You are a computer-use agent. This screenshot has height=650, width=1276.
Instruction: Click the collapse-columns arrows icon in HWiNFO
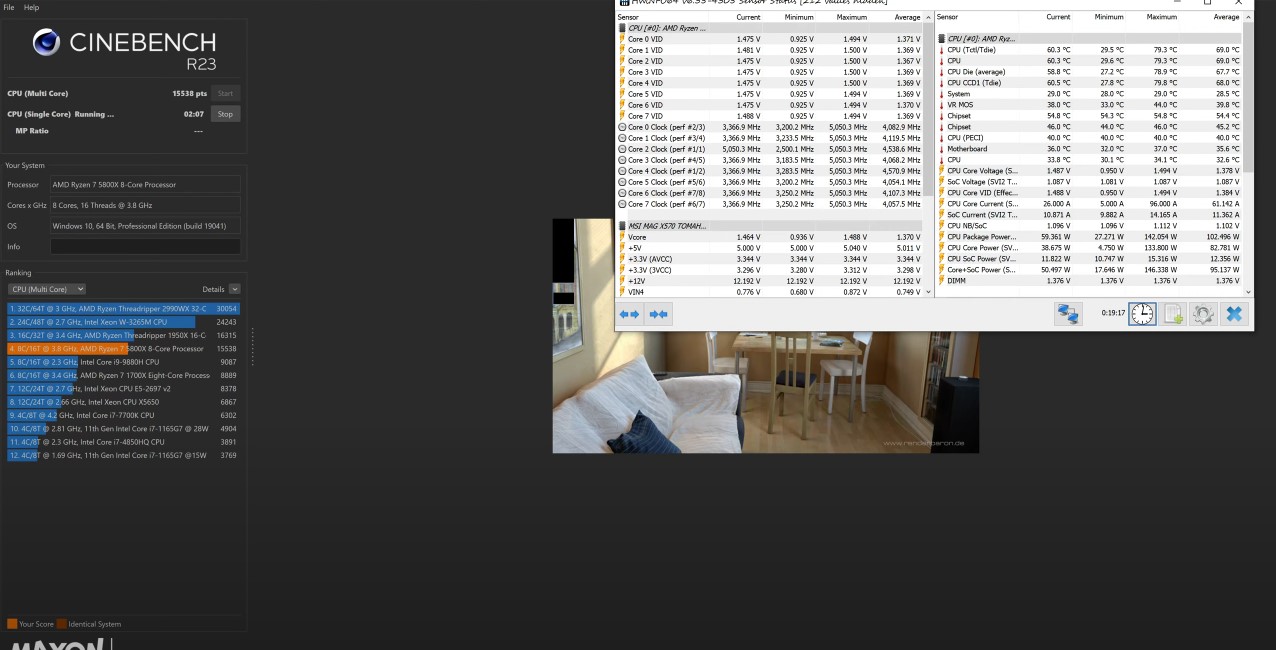pos(658,314)
